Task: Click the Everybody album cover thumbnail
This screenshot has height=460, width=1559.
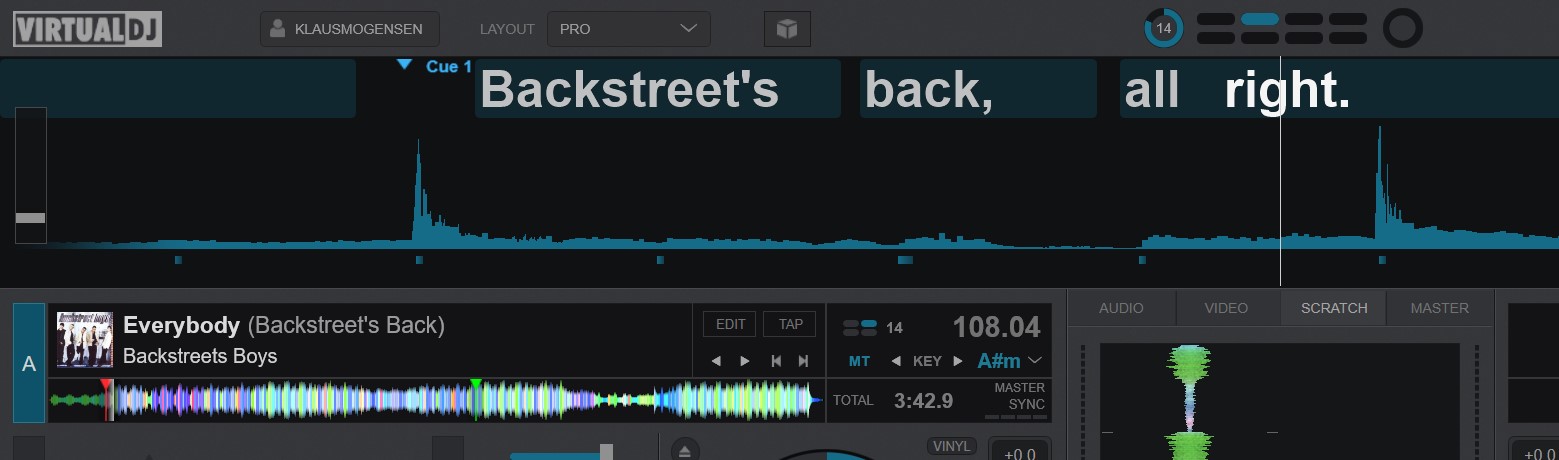Action: (84, 339)
